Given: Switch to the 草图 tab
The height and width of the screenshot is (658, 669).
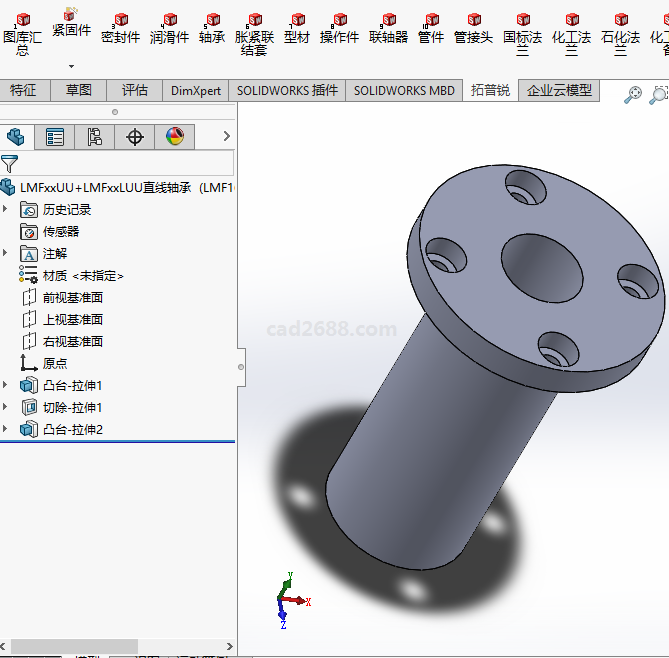Looking at the screenshot, I should tap(79, 90).
